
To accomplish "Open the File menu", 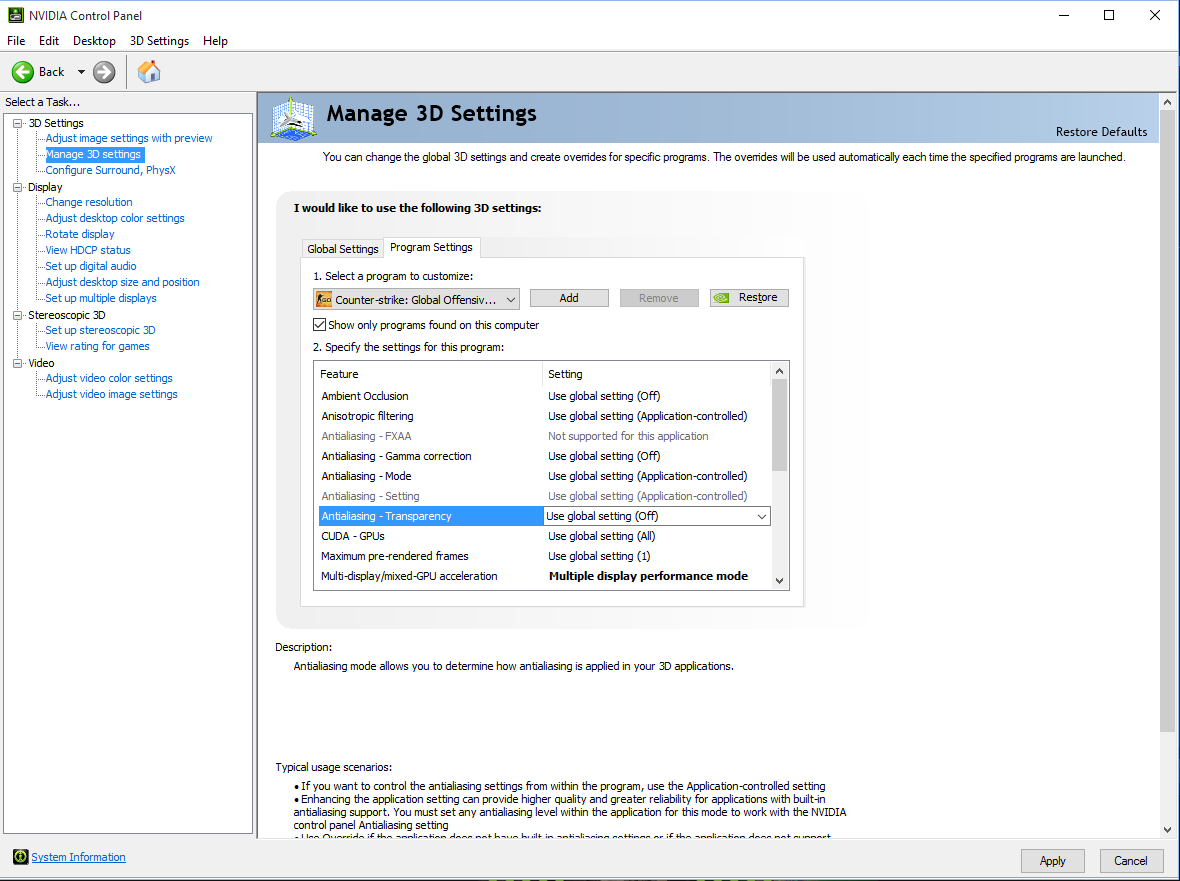I will (x=16, y=41).
